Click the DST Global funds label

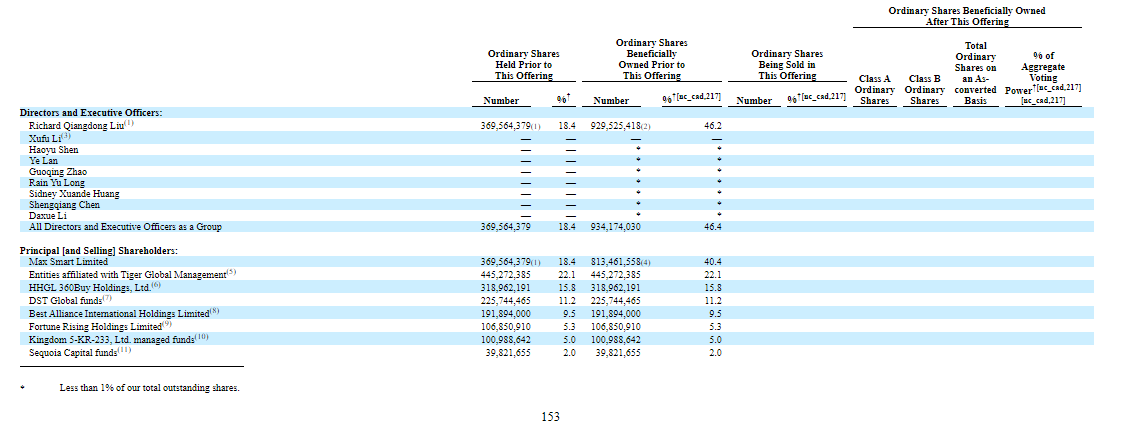(x=65, y=300)
